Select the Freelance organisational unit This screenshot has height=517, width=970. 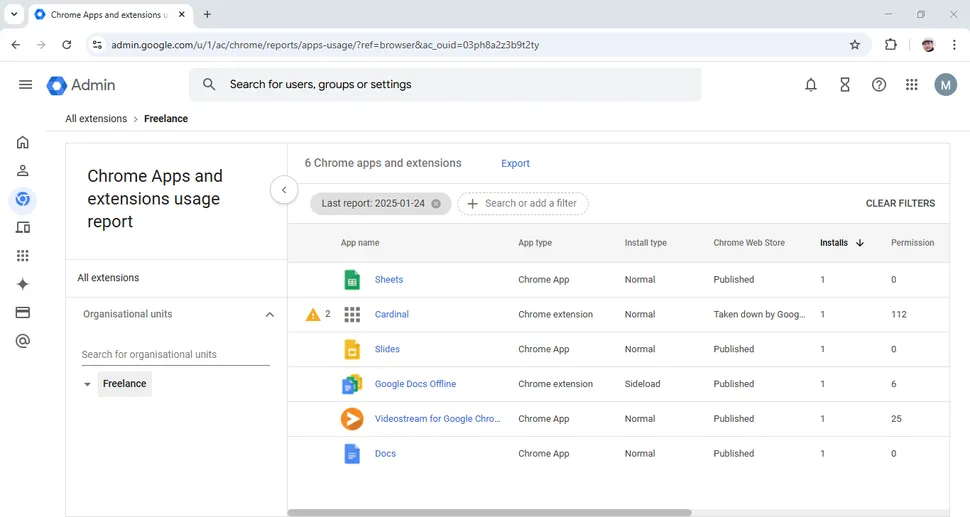point(124,383)
